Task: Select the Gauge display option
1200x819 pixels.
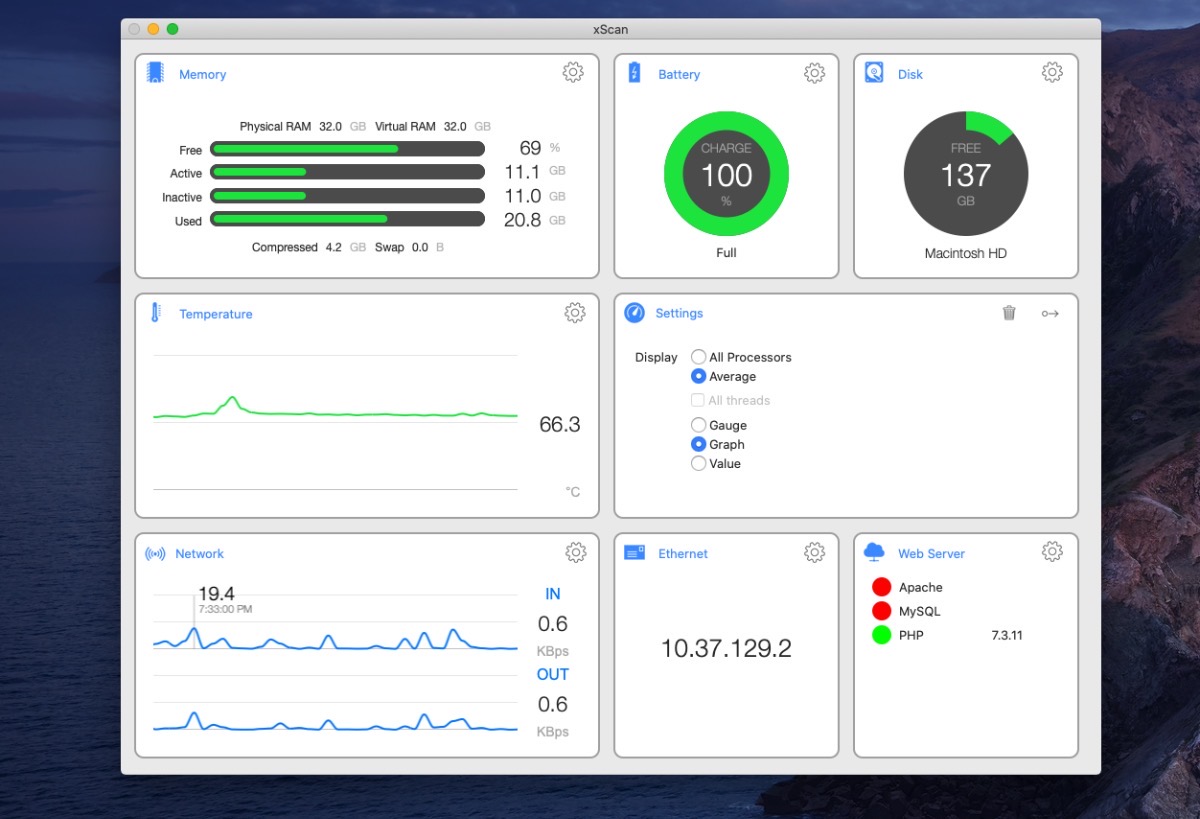Action: click(699, 425)
